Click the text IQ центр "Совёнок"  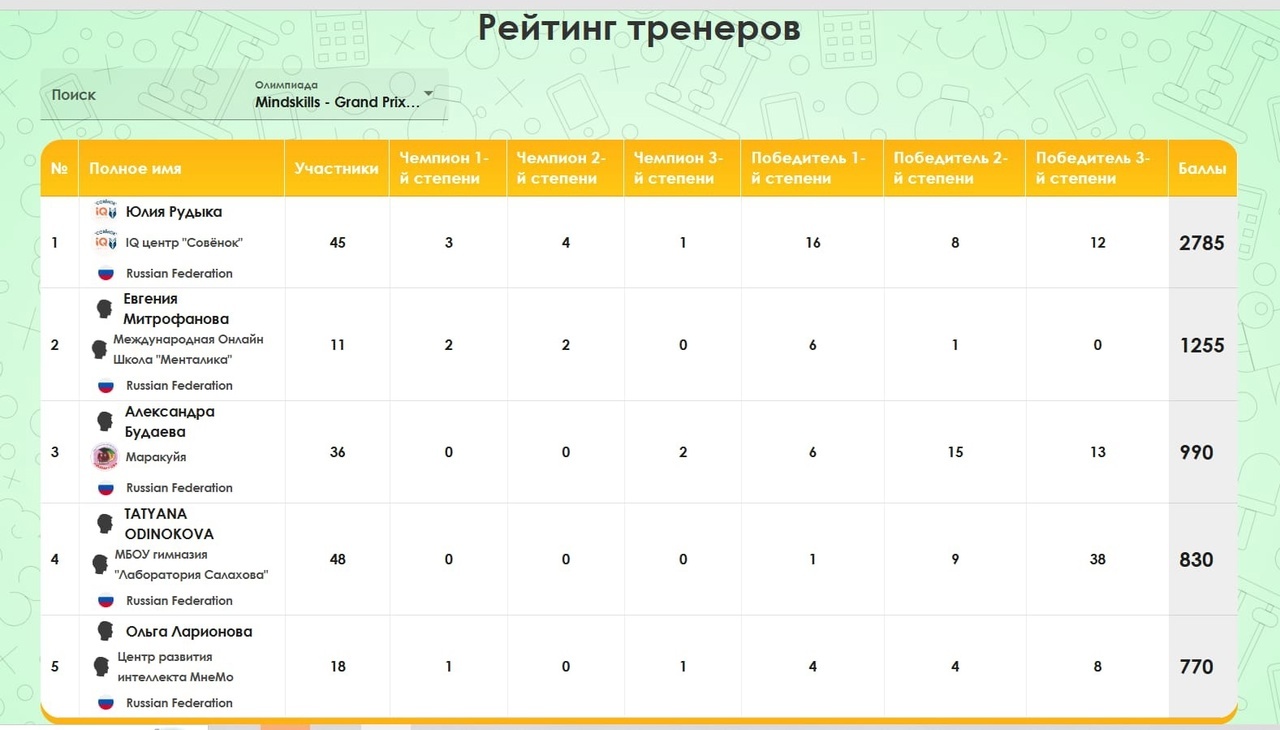[x=185, y=243]
